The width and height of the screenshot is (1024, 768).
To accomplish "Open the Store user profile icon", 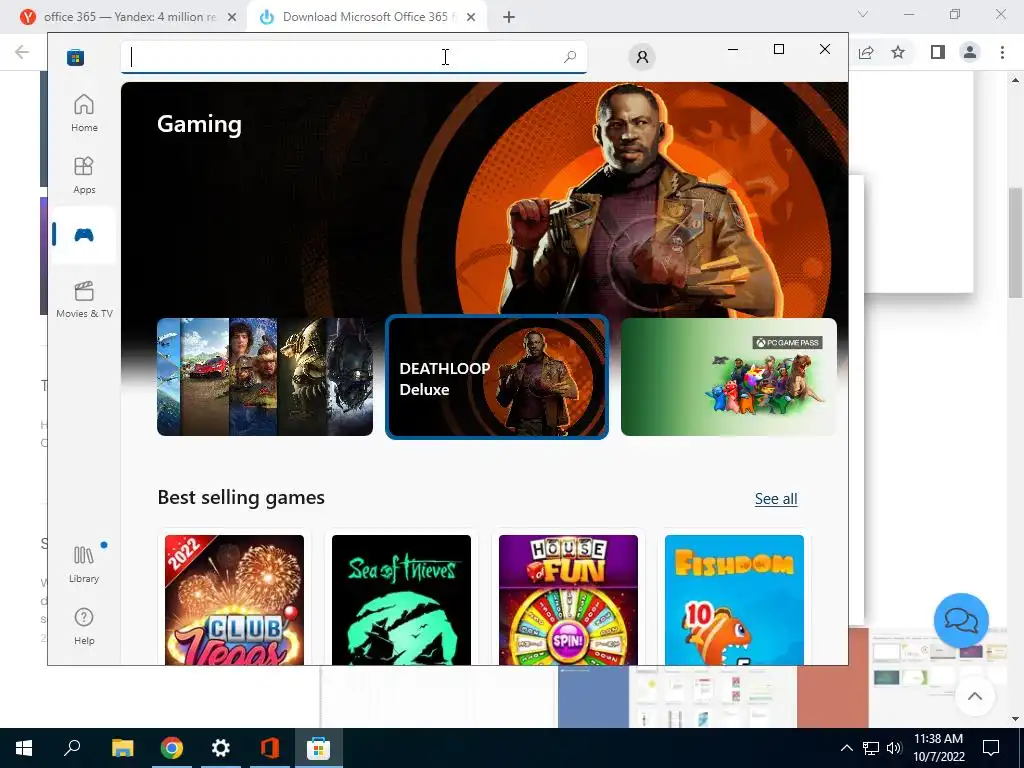I will [642, 57].
